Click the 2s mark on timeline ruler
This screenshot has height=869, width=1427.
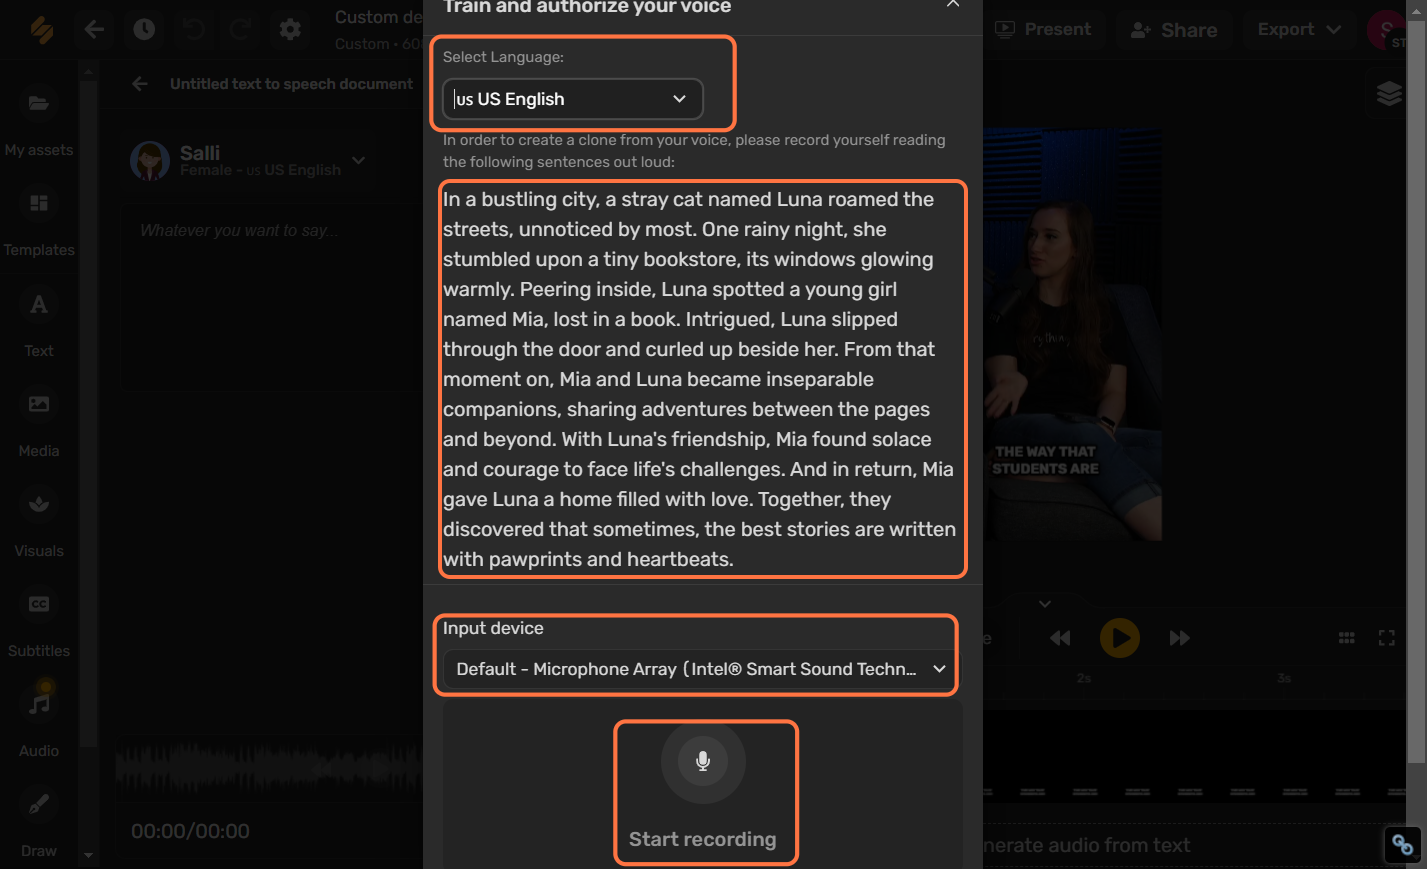click(1084, 678)
